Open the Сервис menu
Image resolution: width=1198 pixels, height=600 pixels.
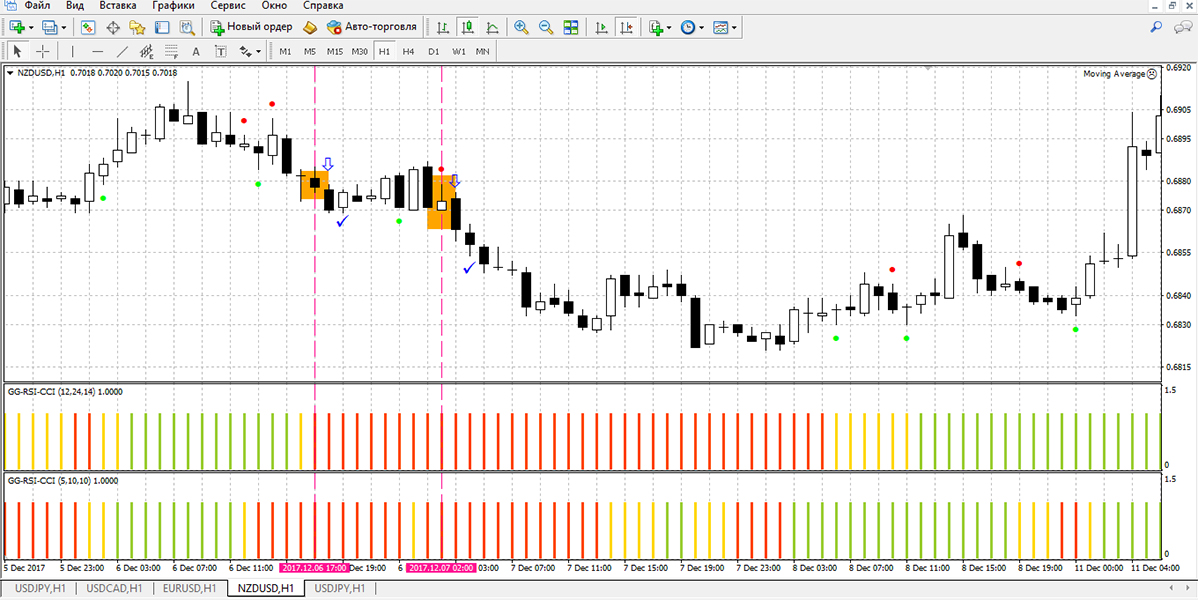(x=228, y=6)
